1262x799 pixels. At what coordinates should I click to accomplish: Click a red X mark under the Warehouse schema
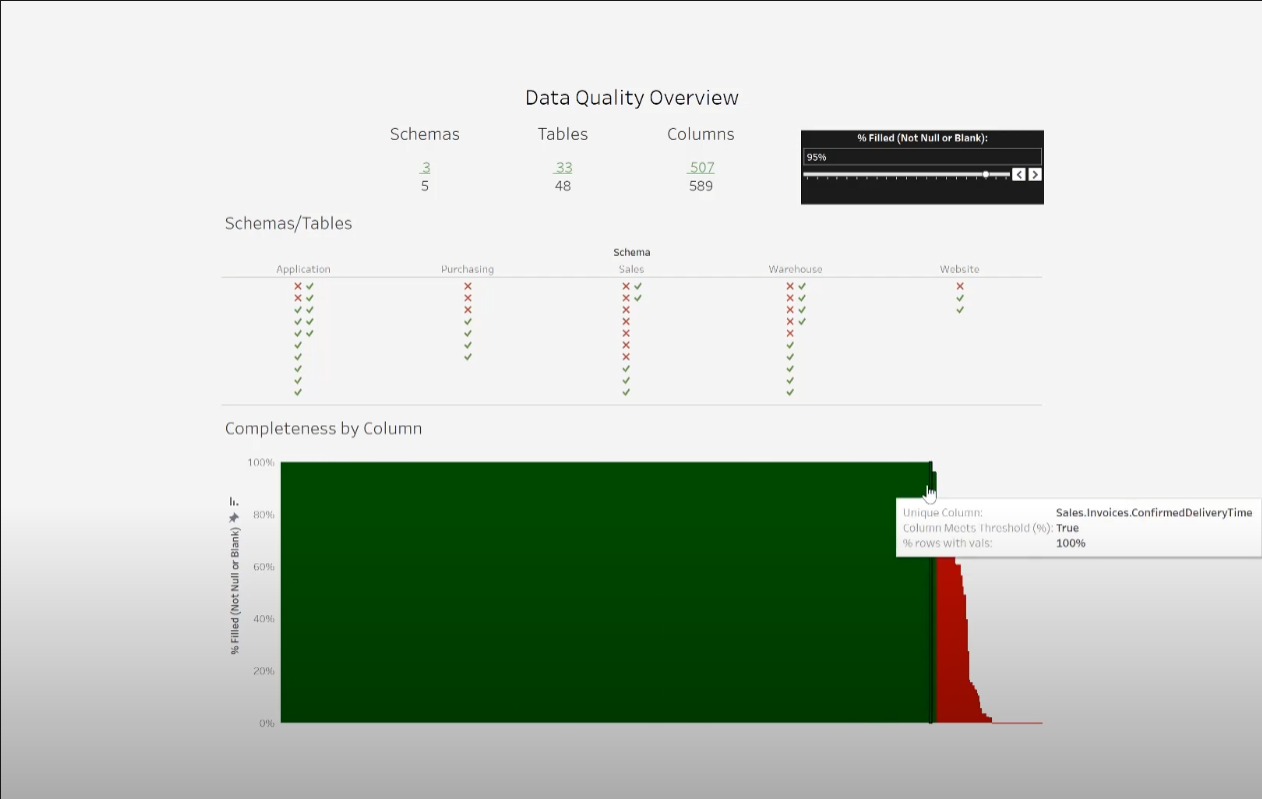tap(789, 285)
